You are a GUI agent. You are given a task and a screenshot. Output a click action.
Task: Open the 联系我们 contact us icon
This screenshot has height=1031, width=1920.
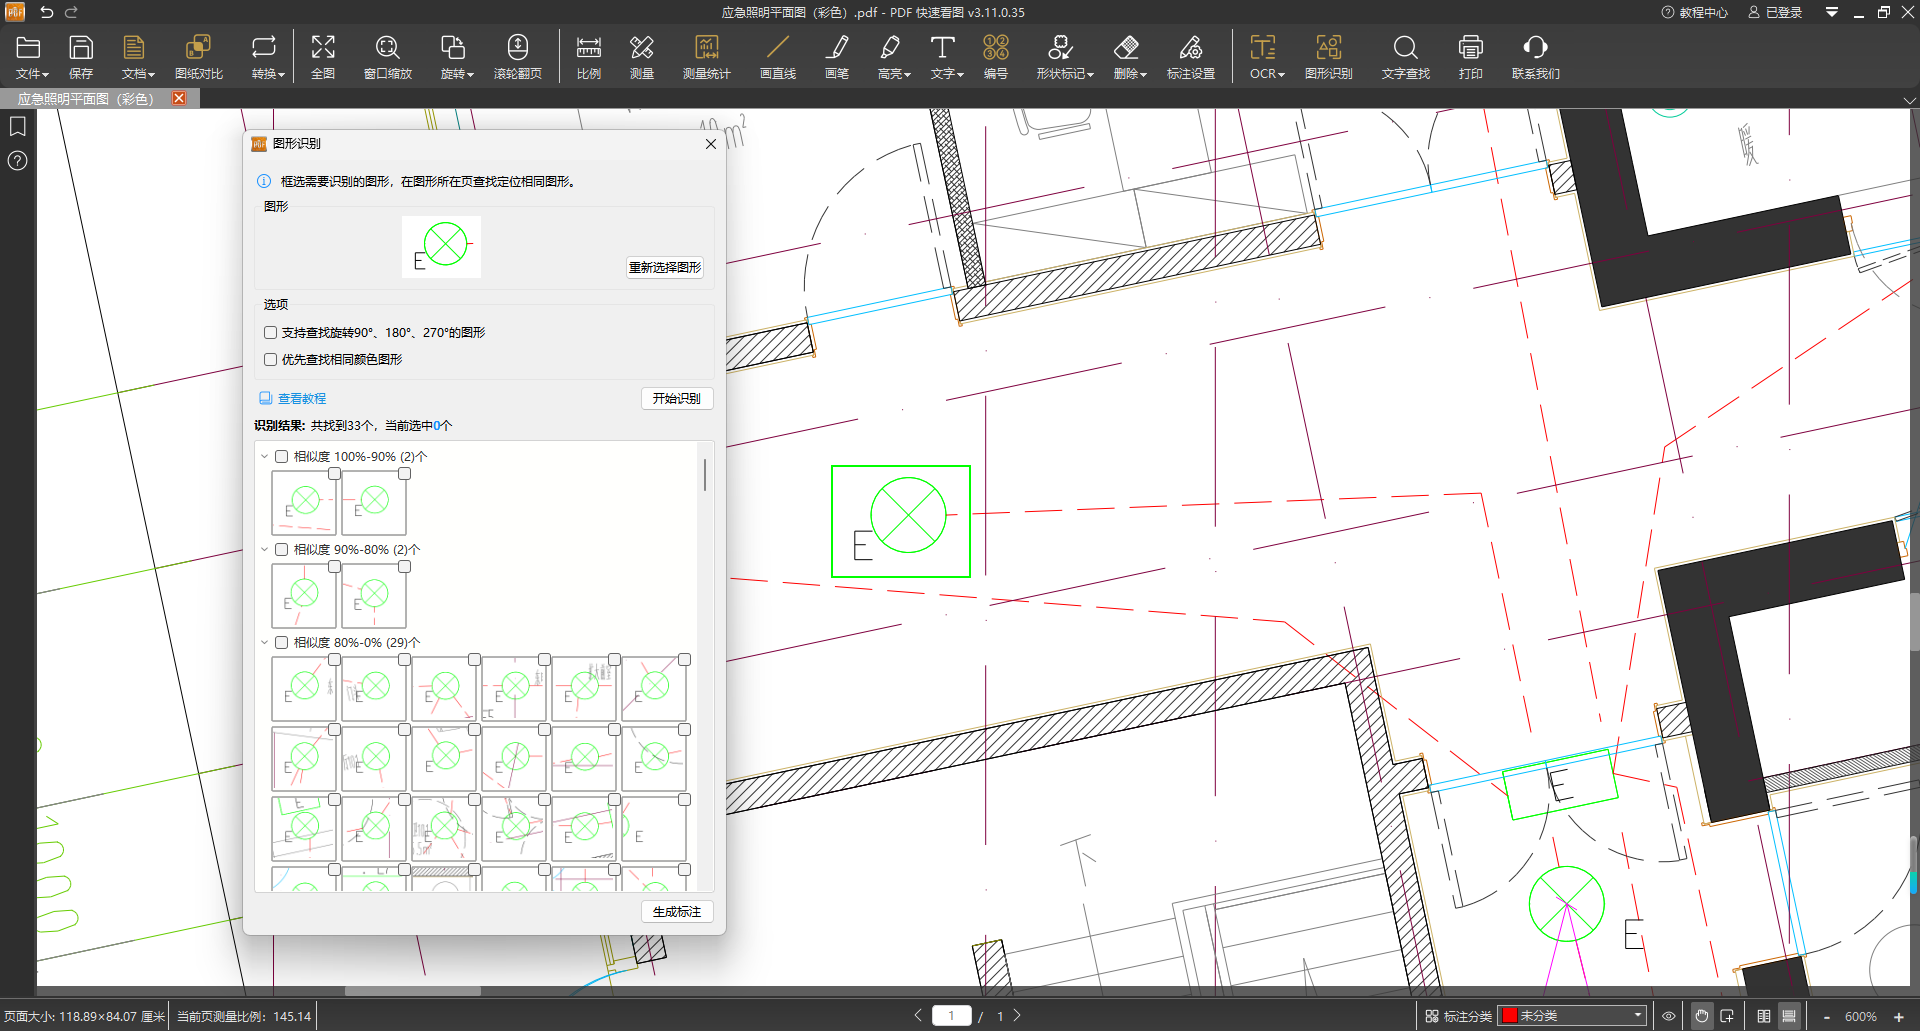pyautogui.click(x=1536, y=56)
